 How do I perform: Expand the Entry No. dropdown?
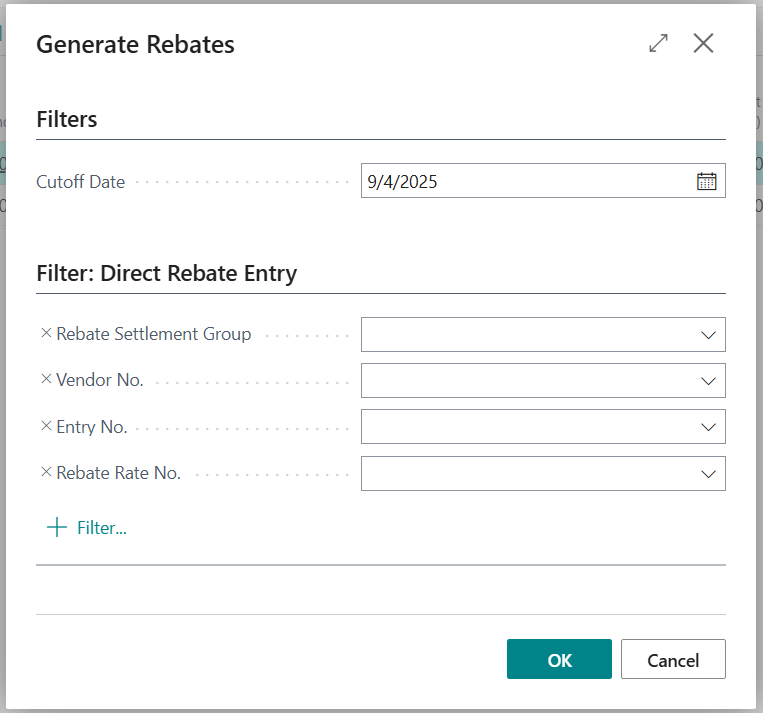pos(708,427)
